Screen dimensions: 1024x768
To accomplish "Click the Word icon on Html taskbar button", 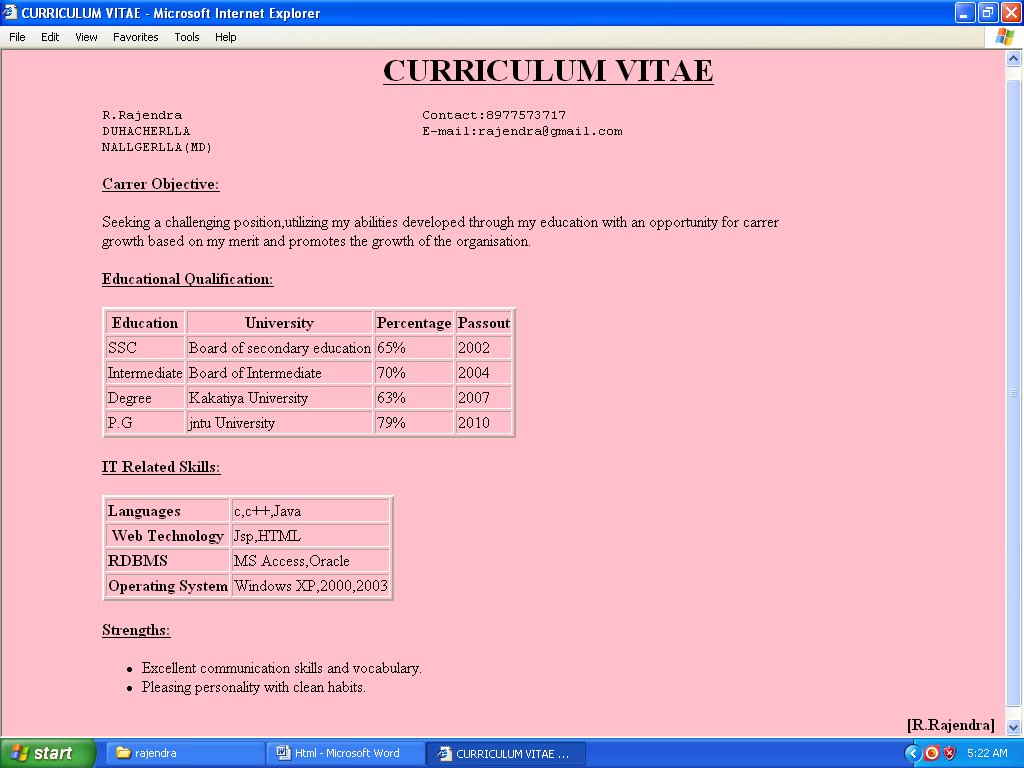I will click(x=283, y=753).
